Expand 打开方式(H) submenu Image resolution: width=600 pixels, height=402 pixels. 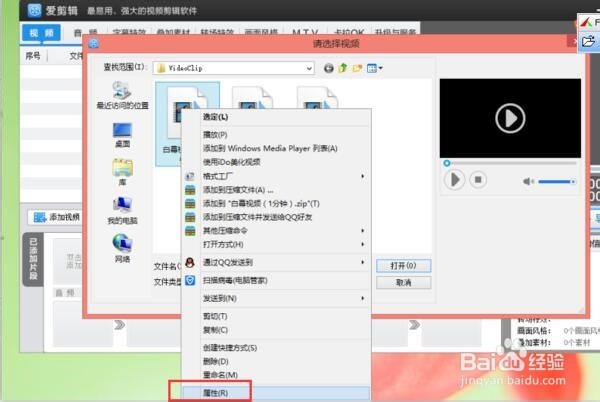pyautogui.click(x=276, y=244)
